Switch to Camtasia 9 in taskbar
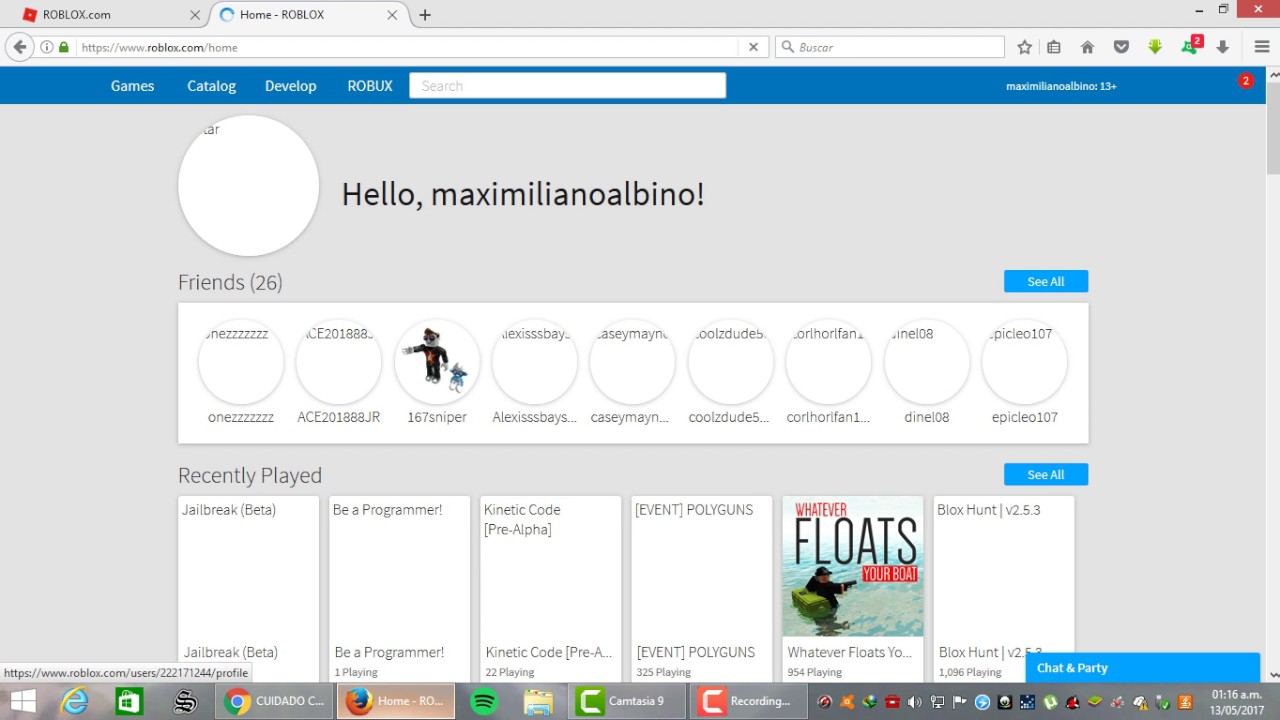Image resolution: width=1280 pixels, height=720 pixels. click(625, 701)
